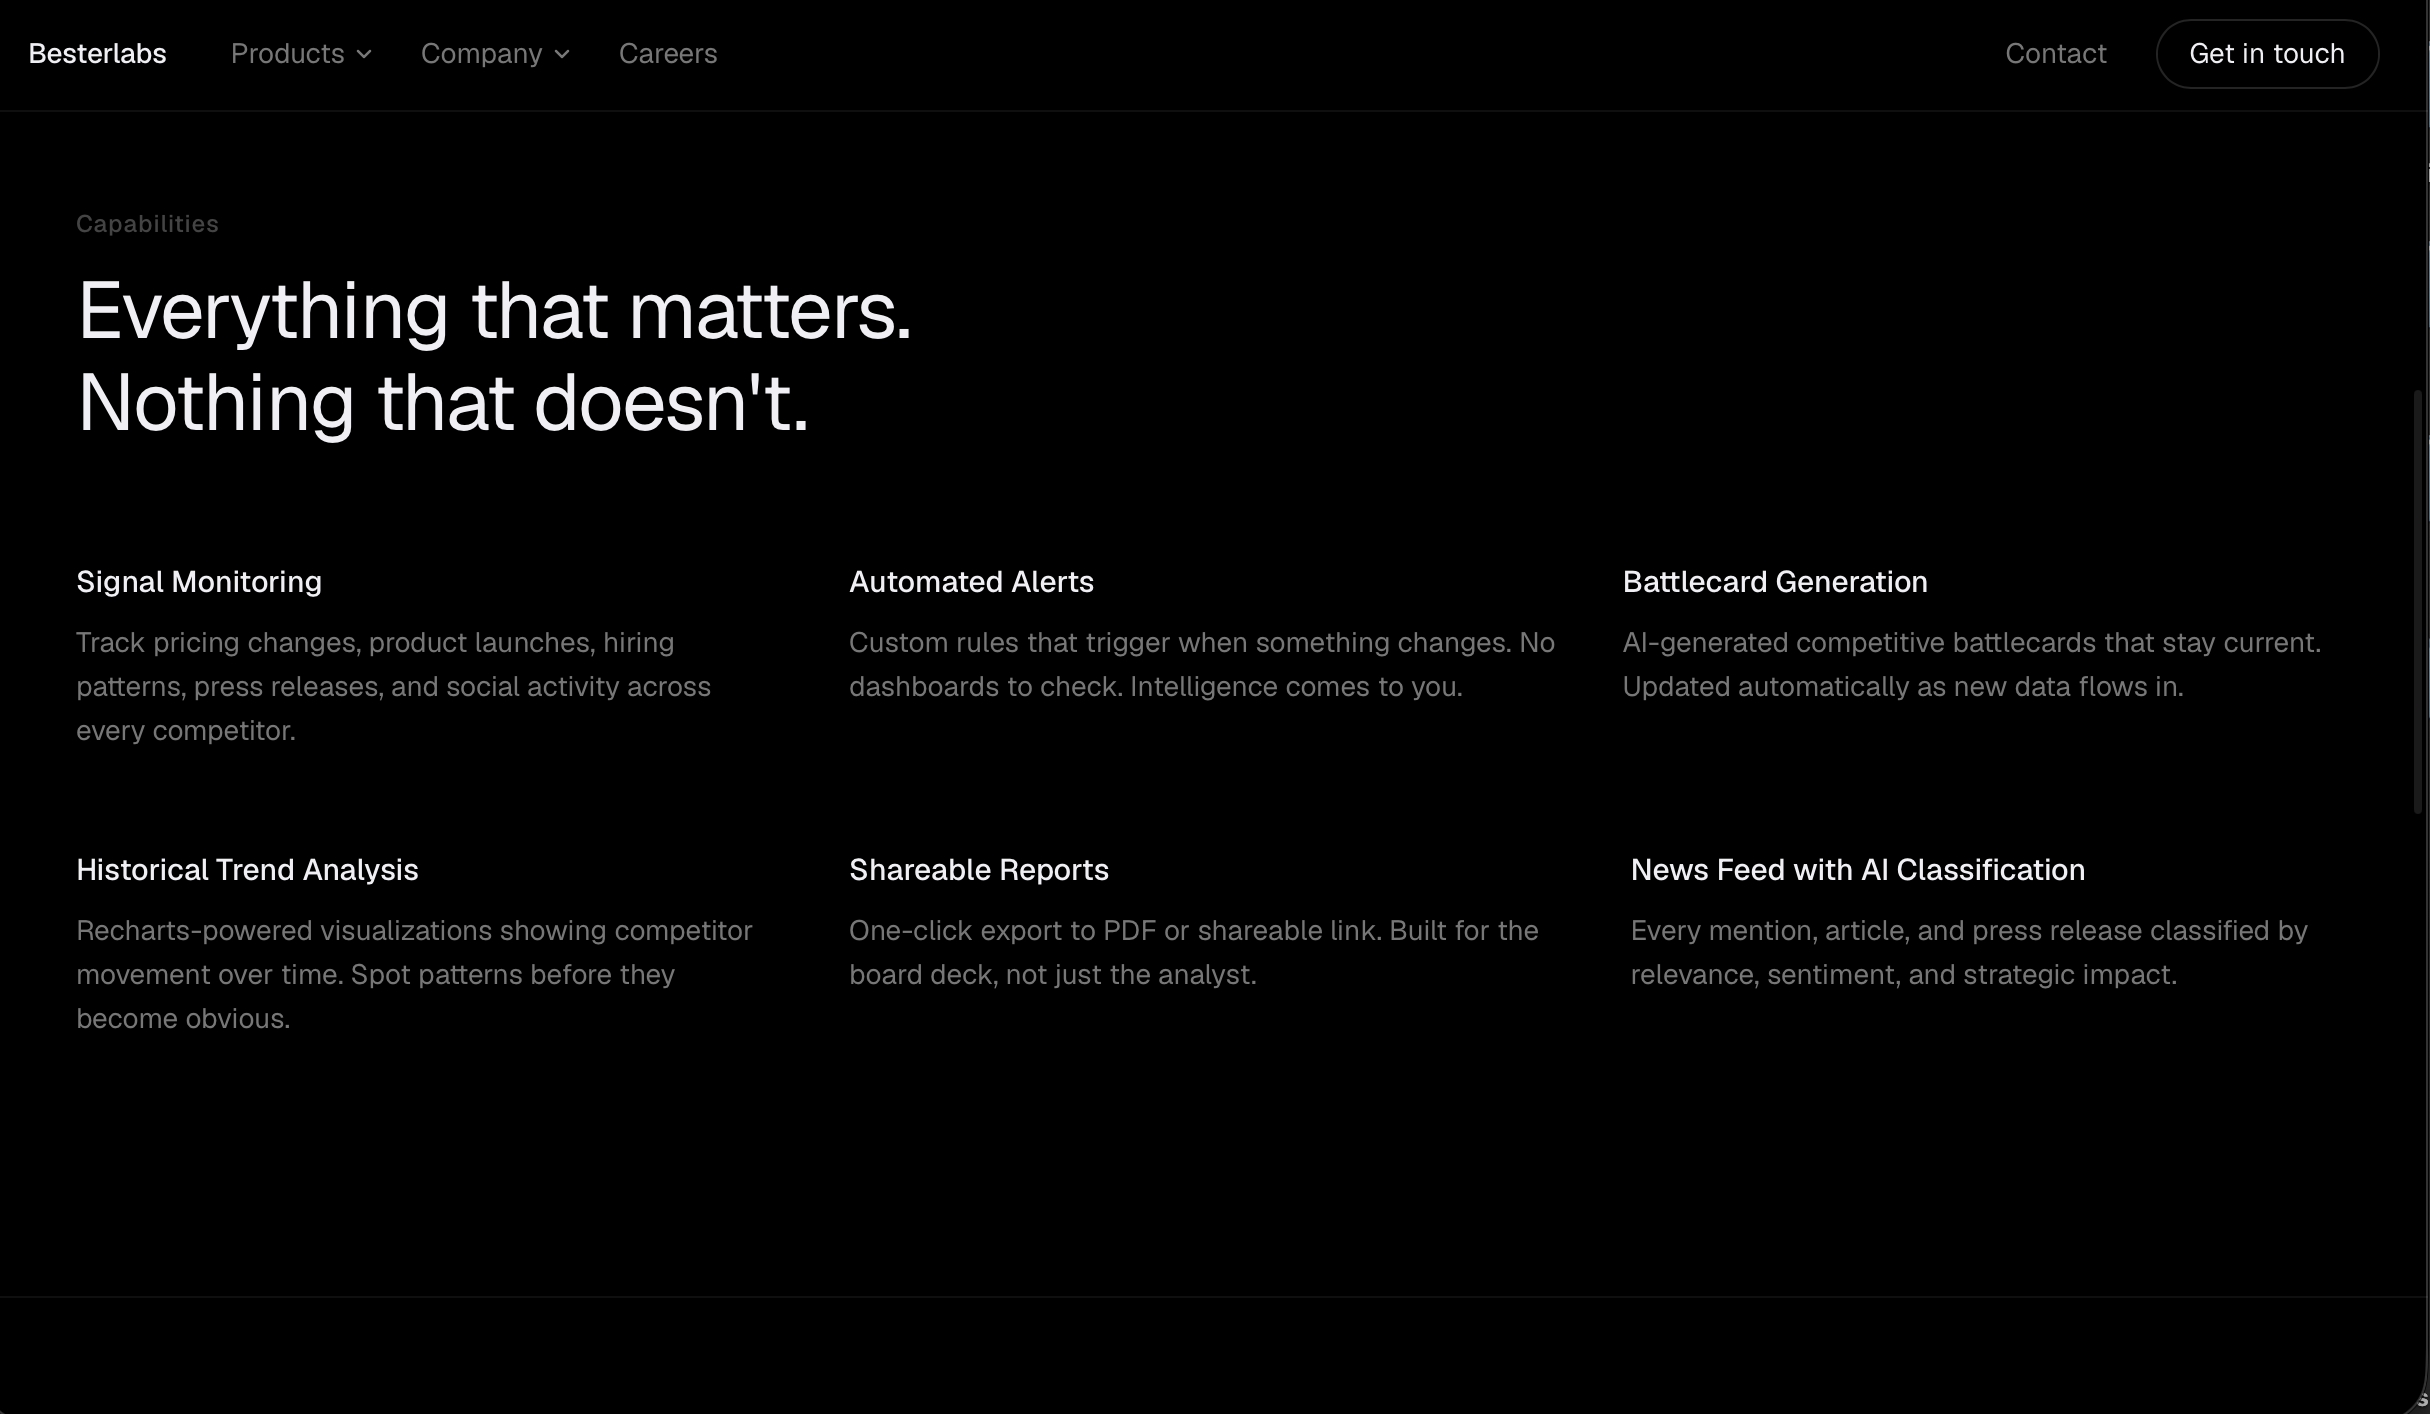
Task: Open the Contact link
Action: [x=2055, y=54]
